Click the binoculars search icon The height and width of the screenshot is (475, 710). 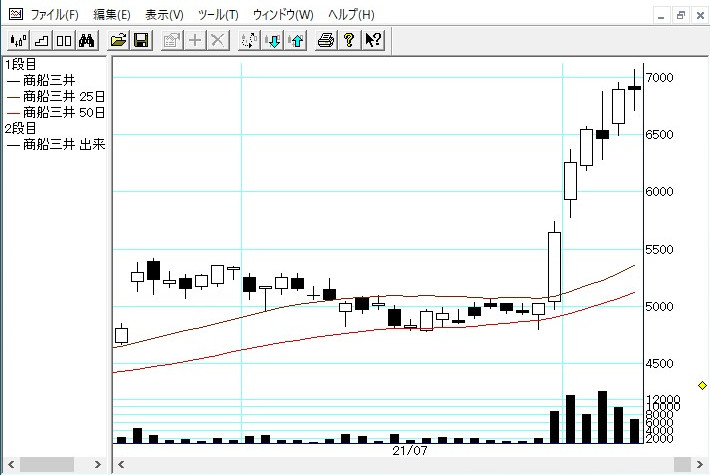[x=87, y=40]
